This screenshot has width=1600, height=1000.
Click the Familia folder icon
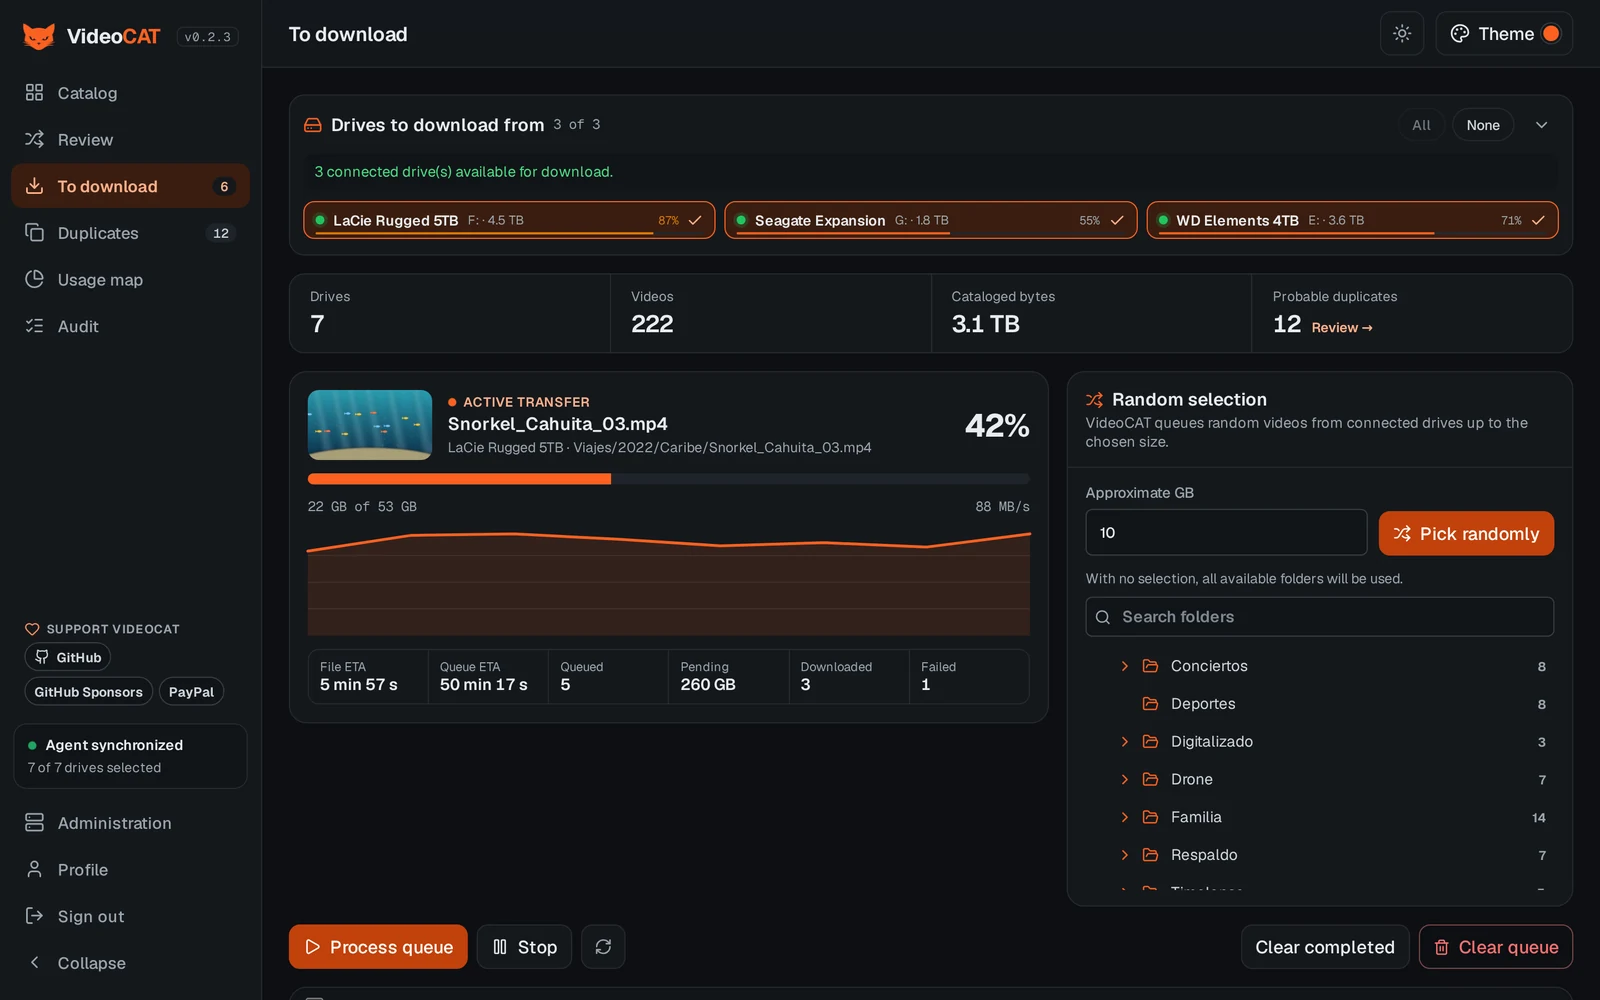1151,817
